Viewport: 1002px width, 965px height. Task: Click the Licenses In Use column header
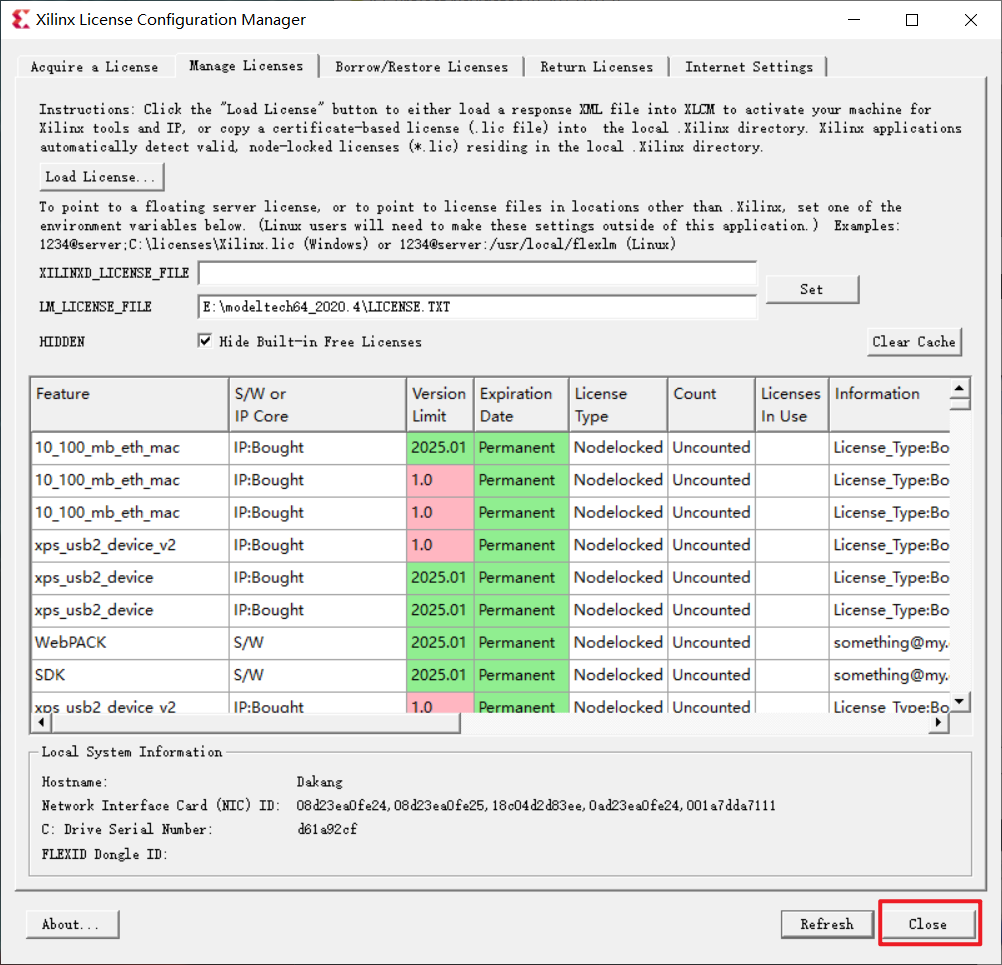792,405
